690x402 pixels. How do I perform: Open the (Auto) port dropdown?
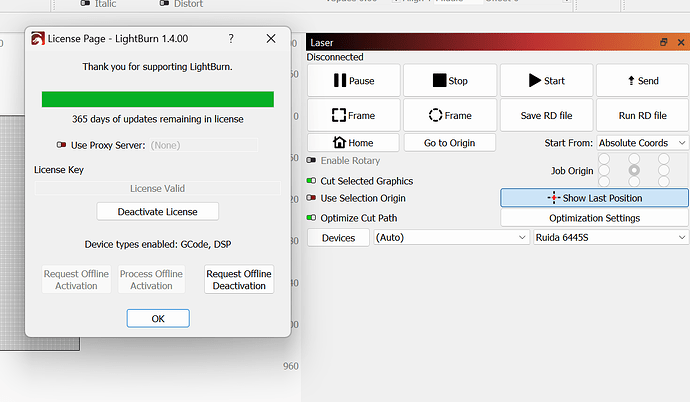click(451, 238)
